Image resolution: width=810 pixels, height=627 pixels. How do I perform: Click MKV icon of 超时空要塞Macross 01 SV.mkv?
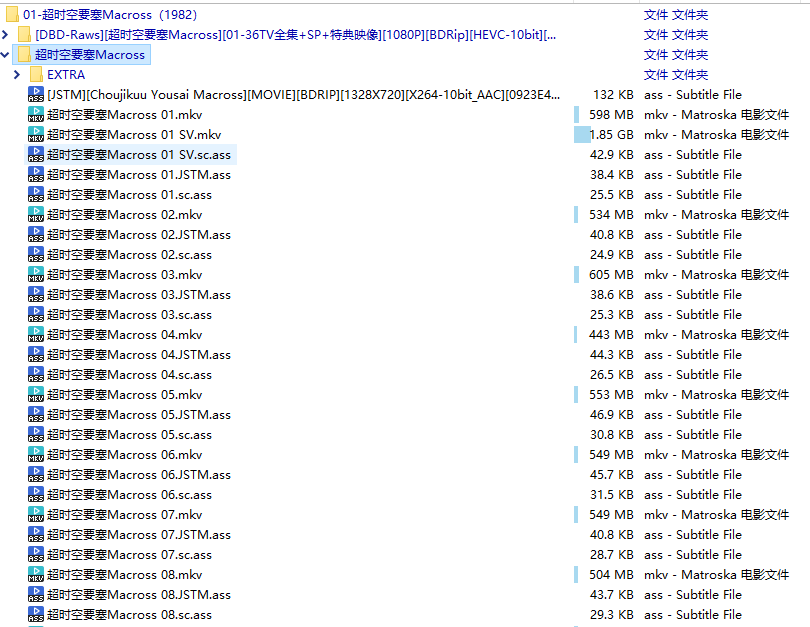point(36,135)
